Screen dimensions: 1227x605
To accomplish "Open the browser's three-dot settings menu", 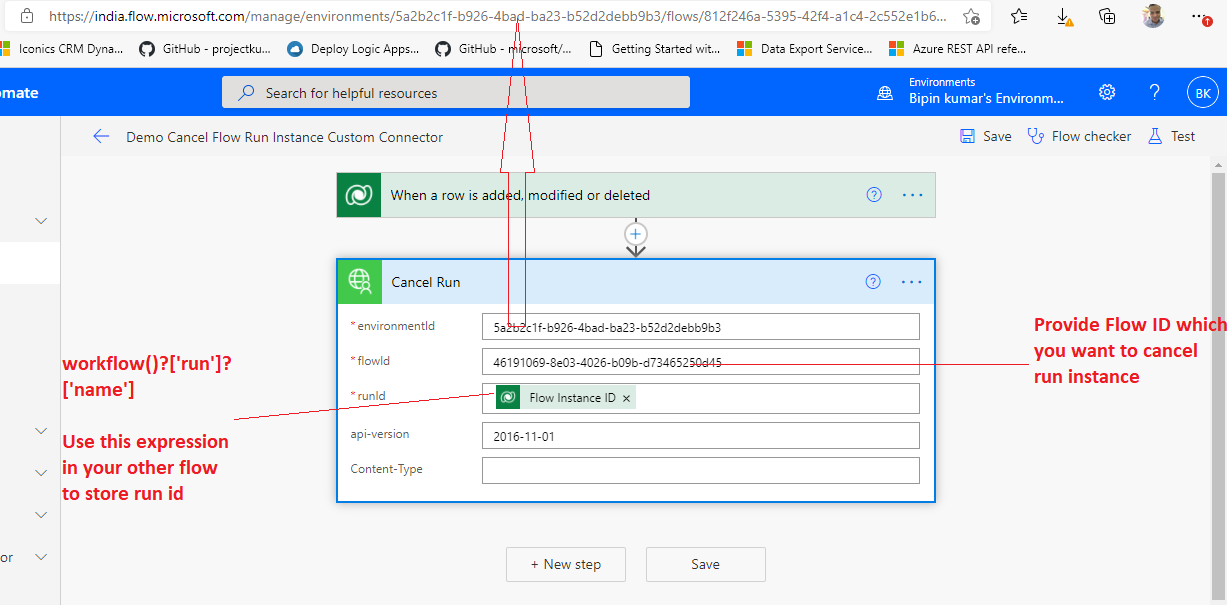I will (x=1200, y=16).
